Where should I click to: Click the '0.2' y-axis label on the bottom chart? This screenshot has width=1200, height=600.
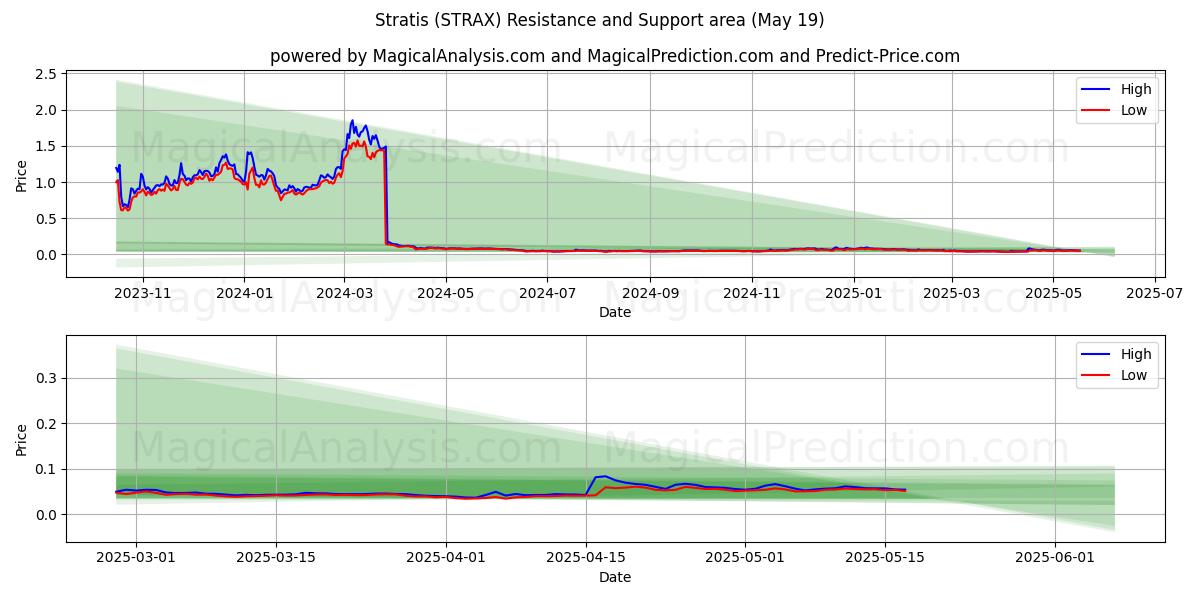point(44,424)
